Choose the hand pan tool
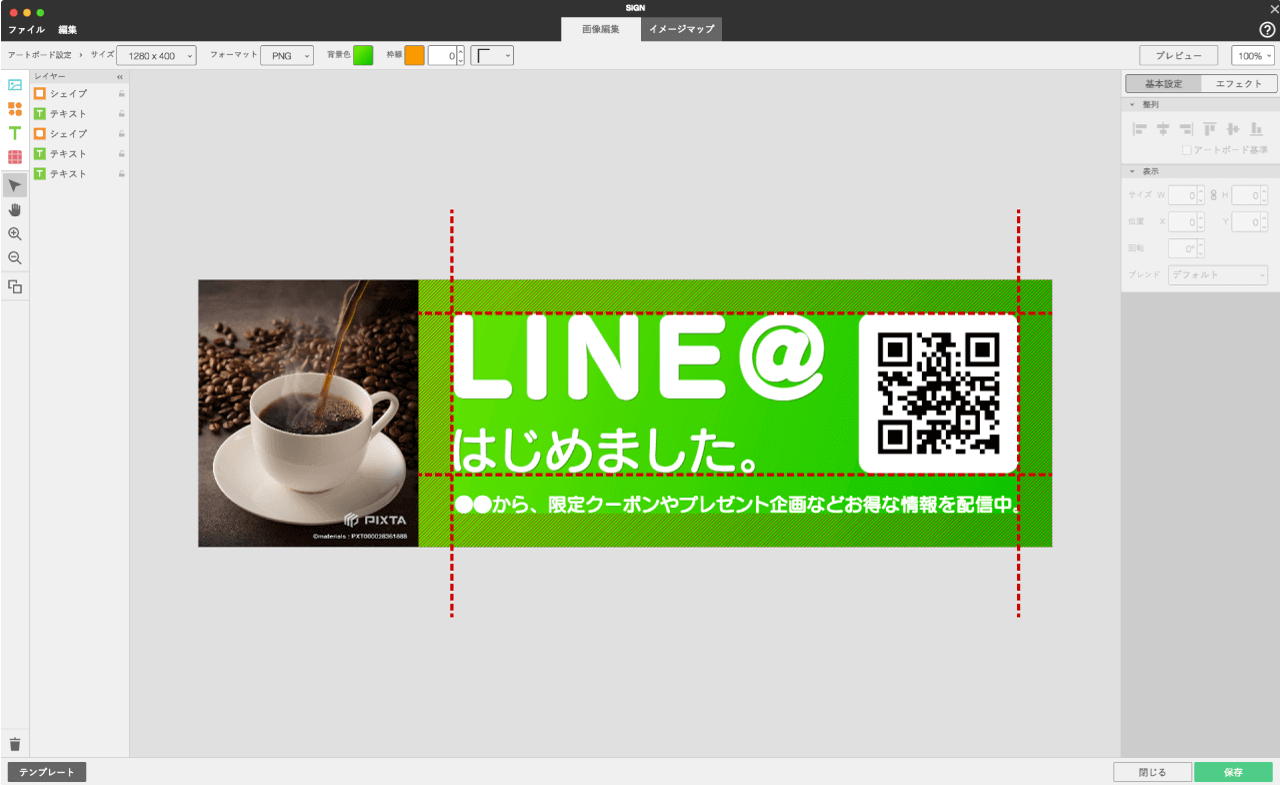Viewport: 1280px width, 785px height. tap(15, 210)
